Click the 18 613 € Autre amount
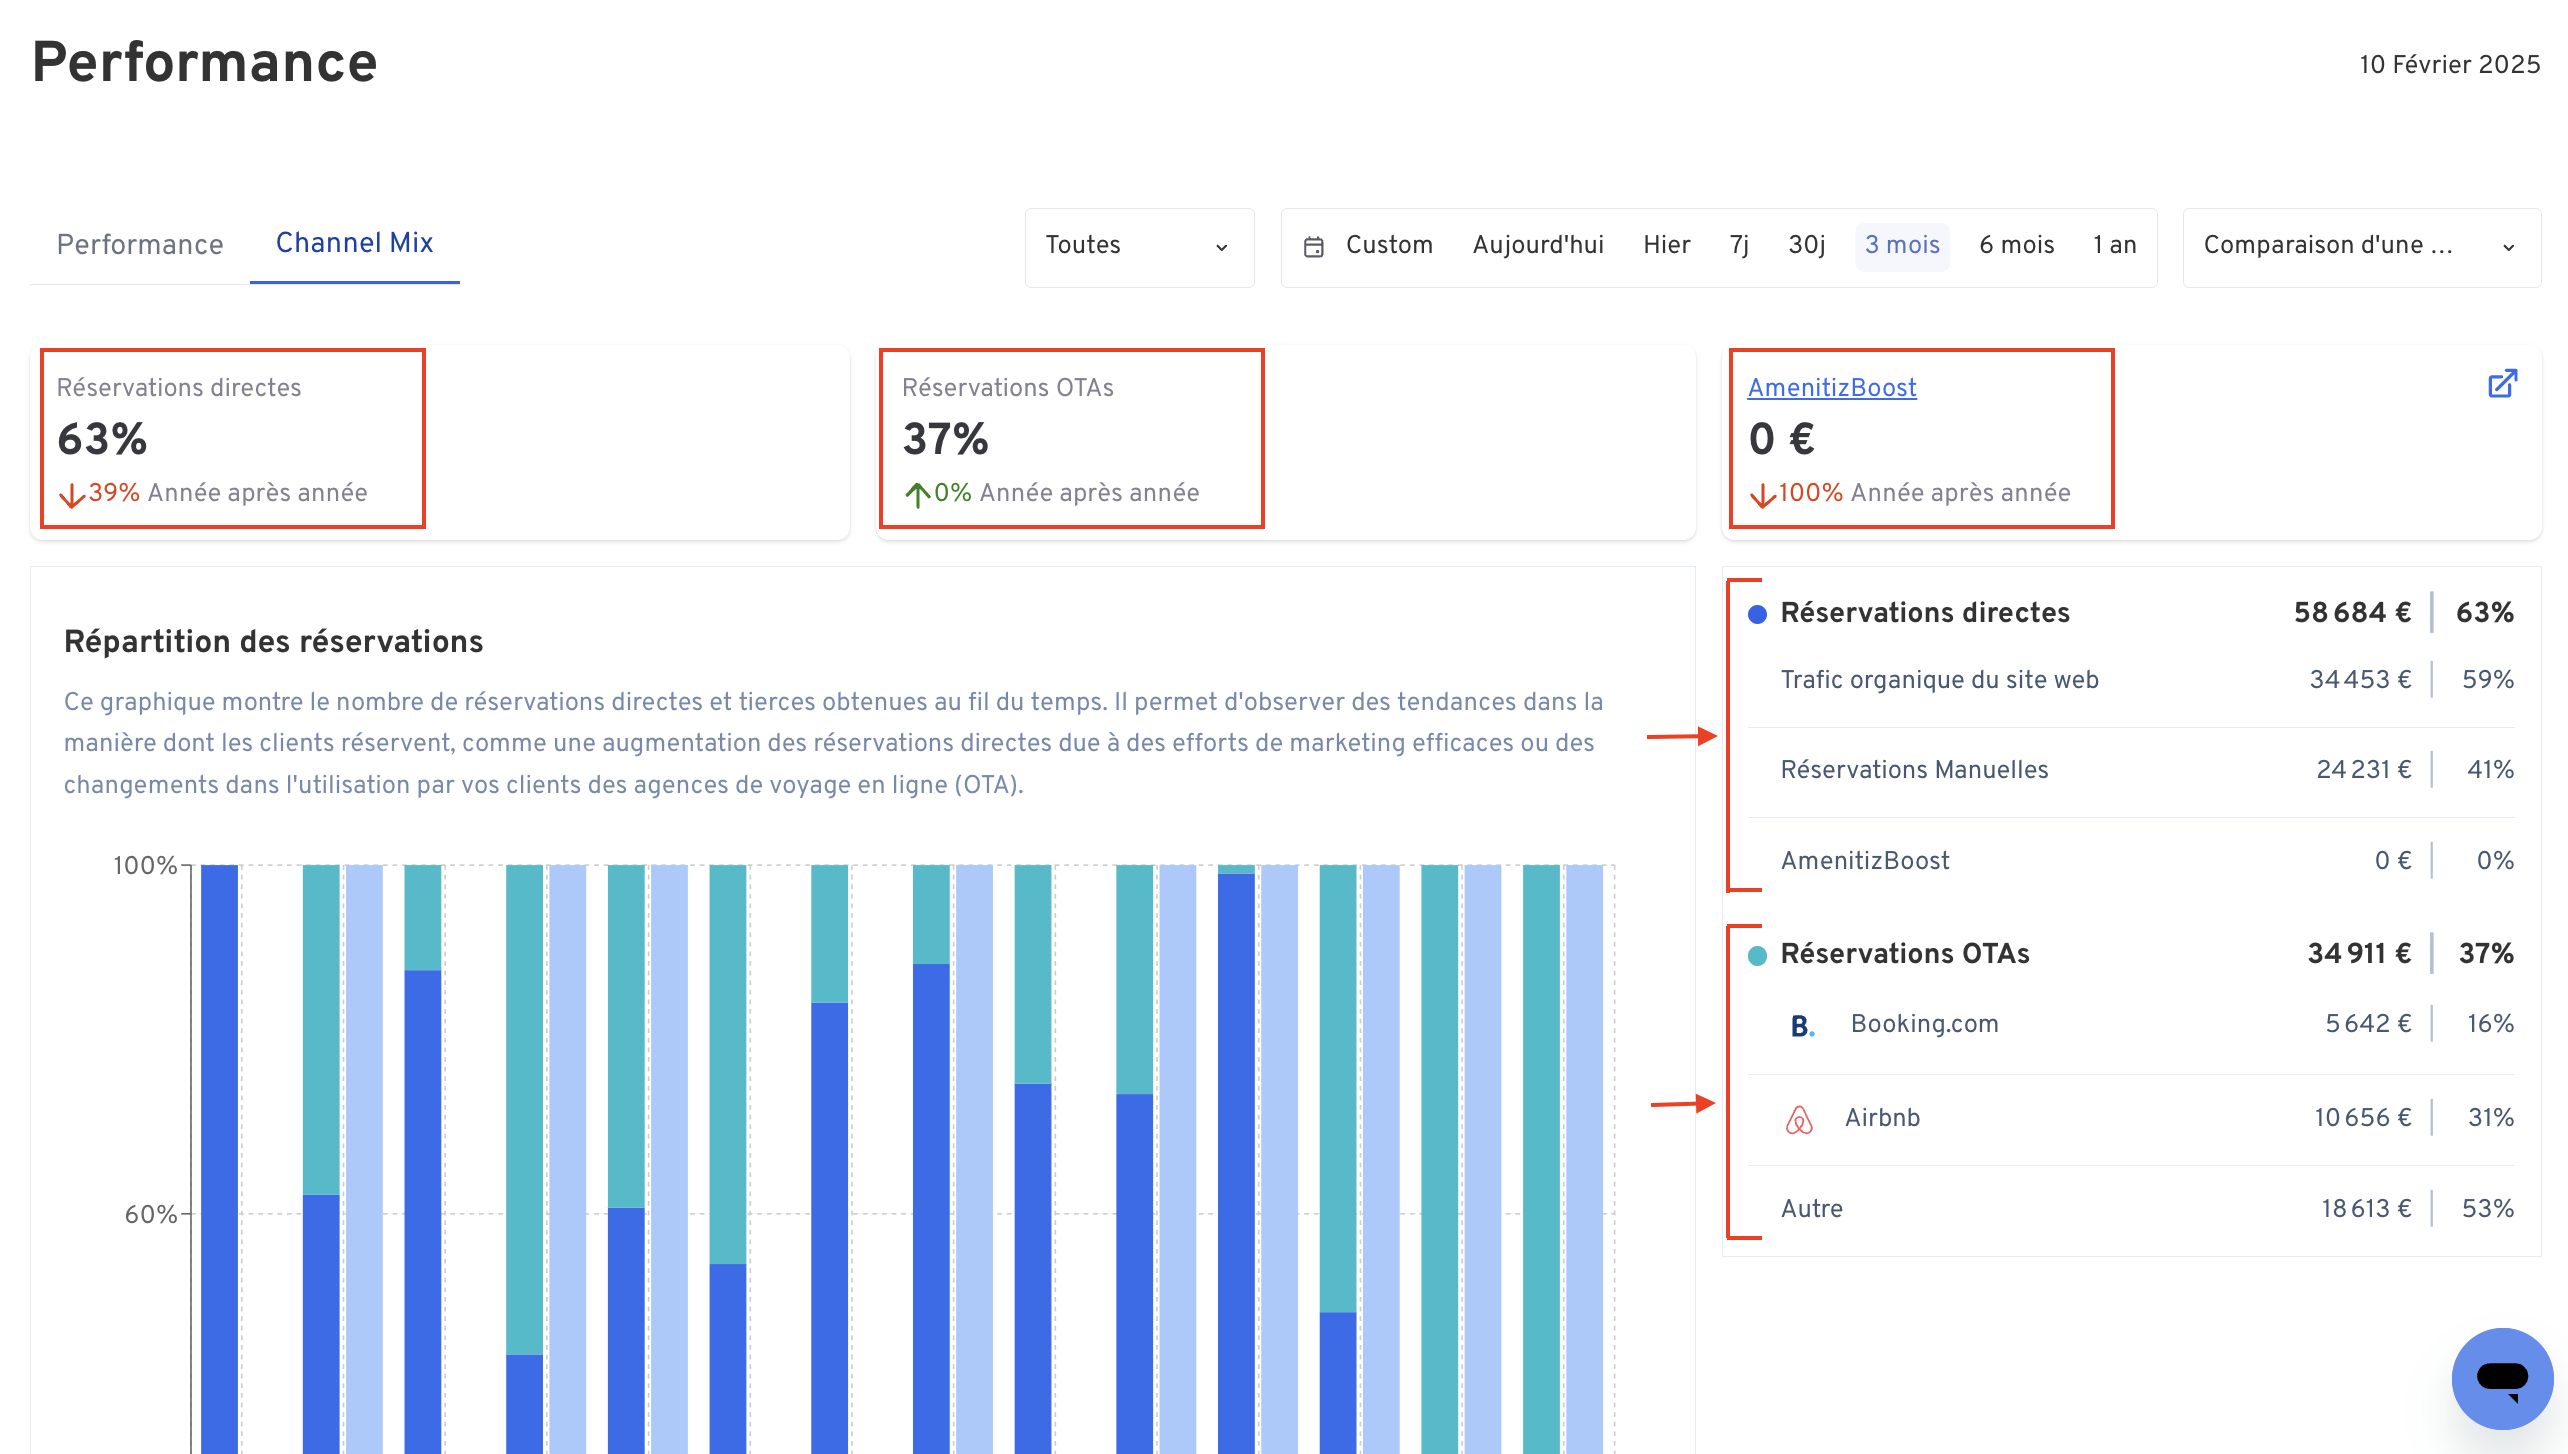This screenshot has height=1454, width=2568. click(2366, 1209)
